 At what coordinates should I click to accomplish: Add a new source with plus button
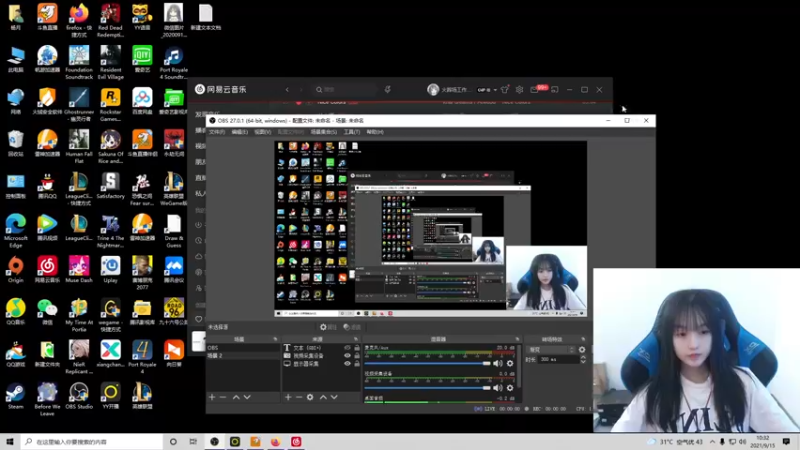tap(288, 397)
